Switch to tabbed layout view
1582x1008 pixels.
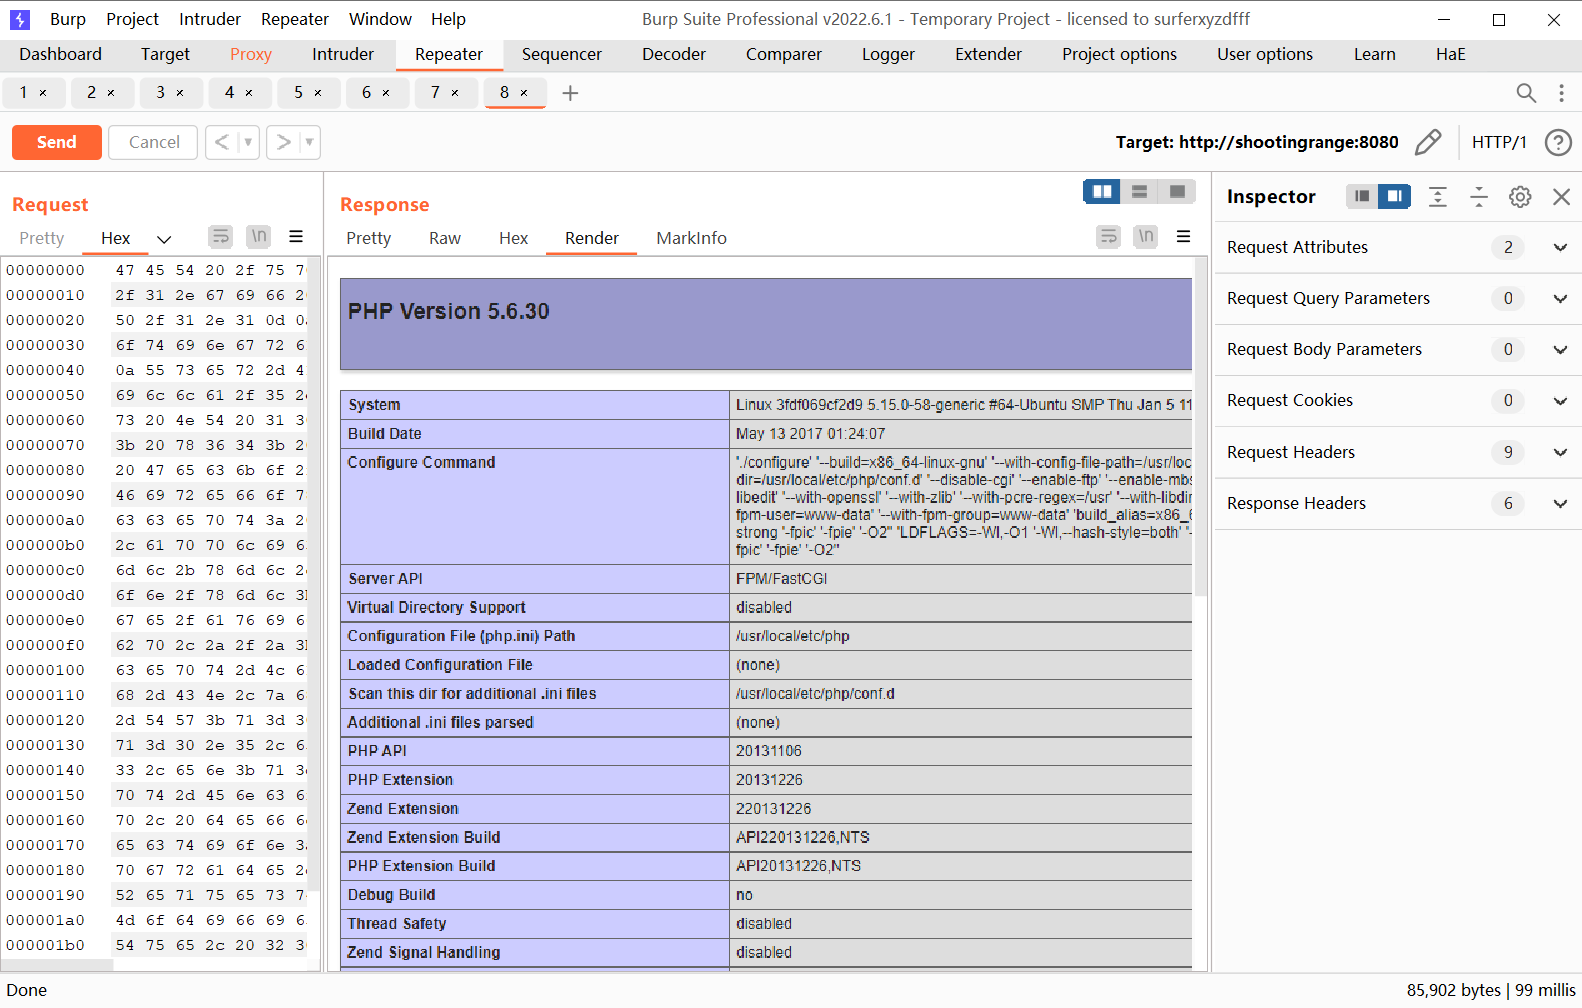click(x=1177, y=191)
